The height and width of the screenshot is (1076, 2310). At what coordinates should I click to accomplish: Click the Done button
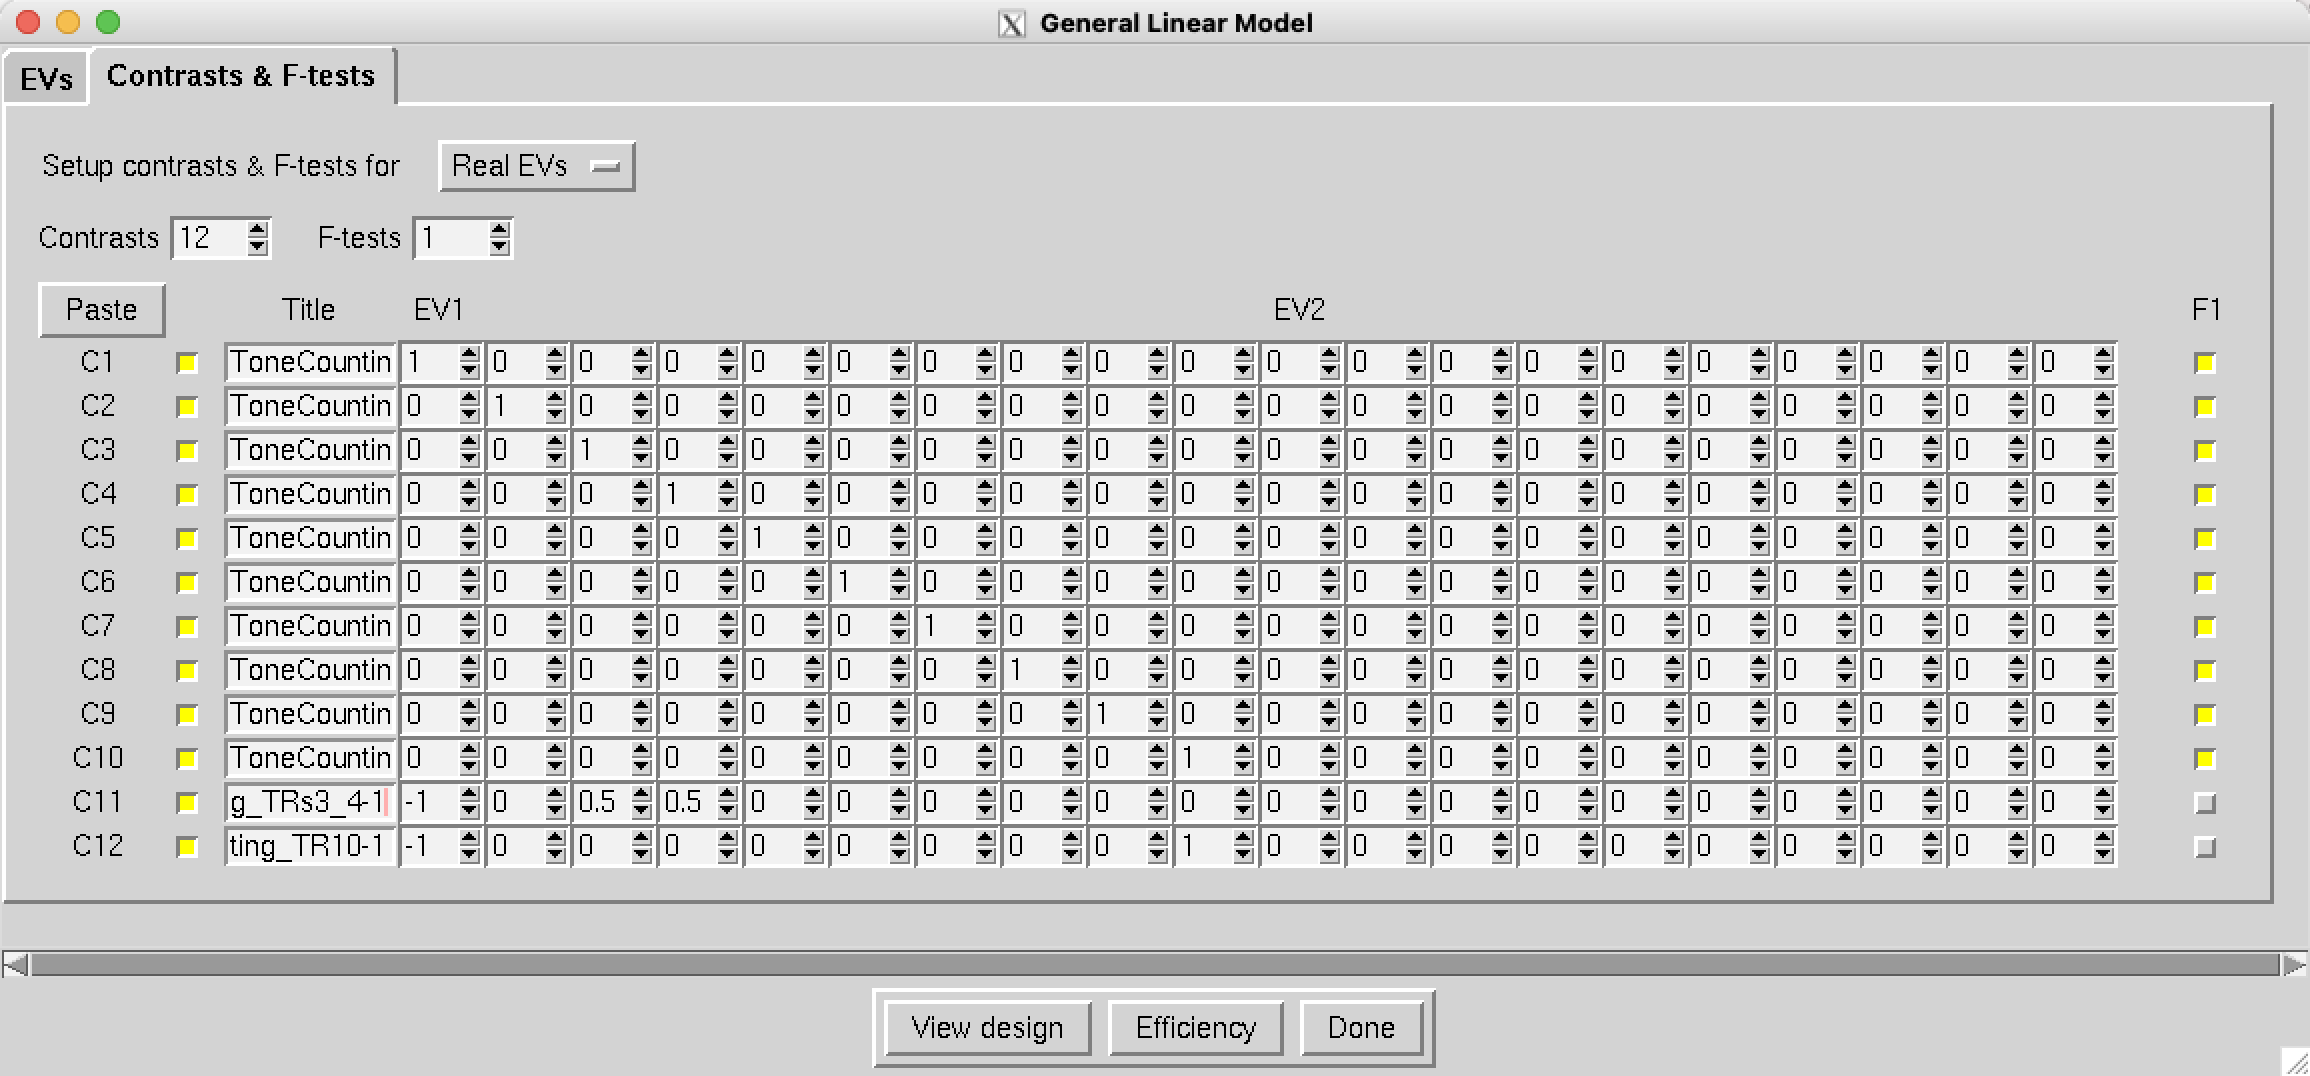(x=1361, y=1028)
